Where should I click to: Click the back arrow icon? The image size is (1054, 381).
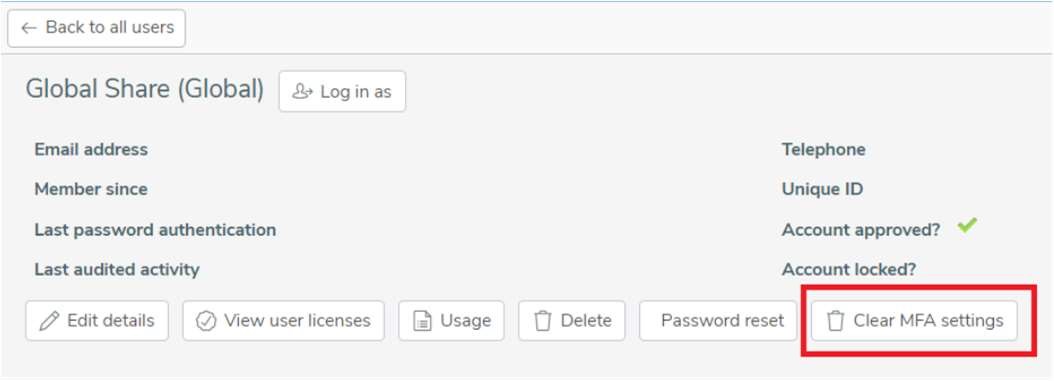pos(28,28)
